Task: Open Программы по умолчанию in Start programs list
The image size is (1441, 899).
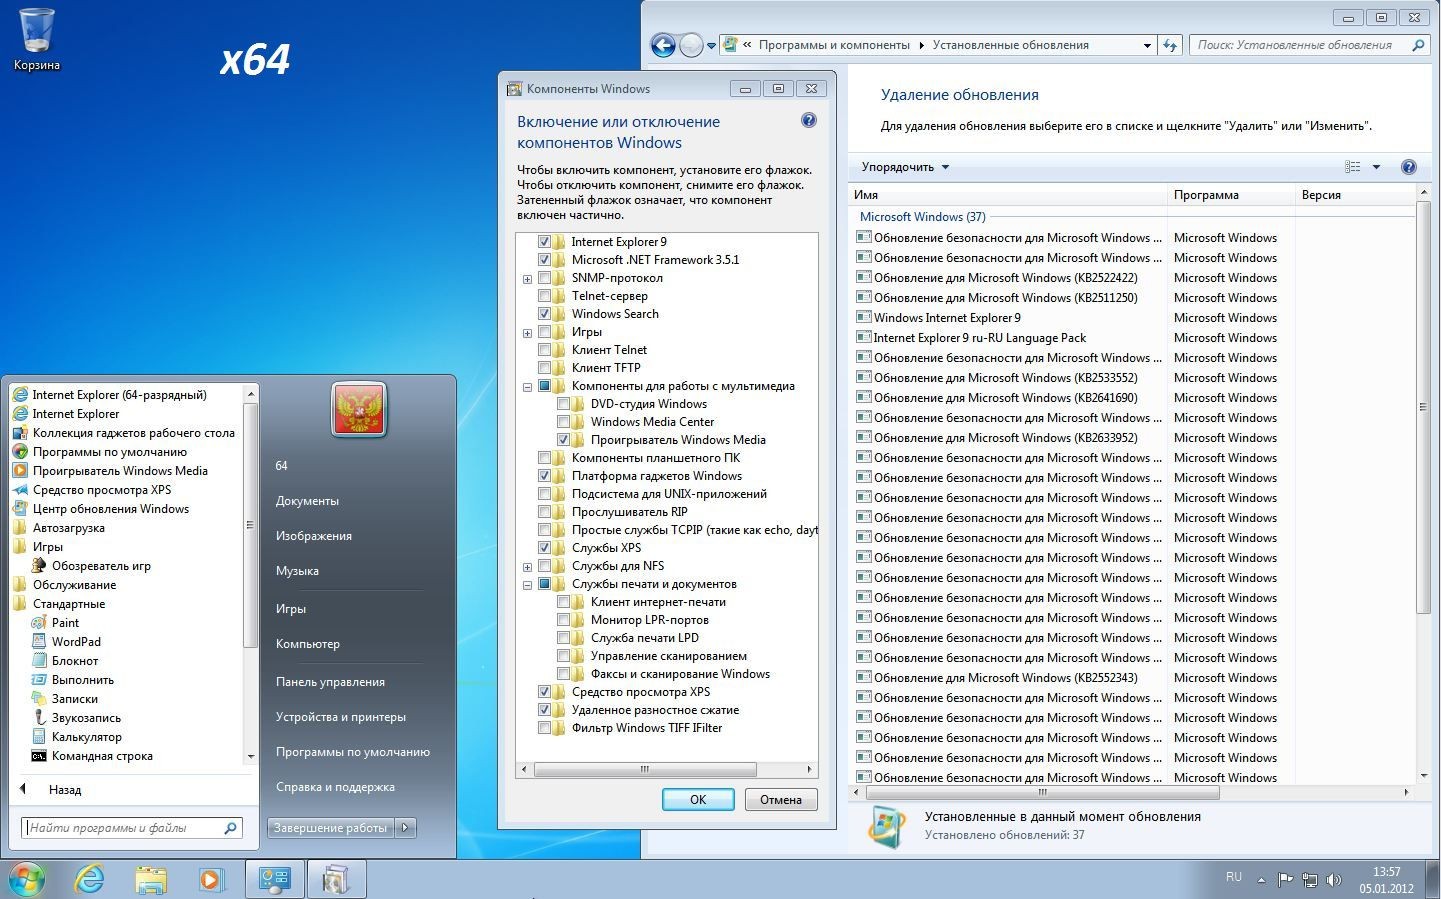Action: (x=109, y=452)
